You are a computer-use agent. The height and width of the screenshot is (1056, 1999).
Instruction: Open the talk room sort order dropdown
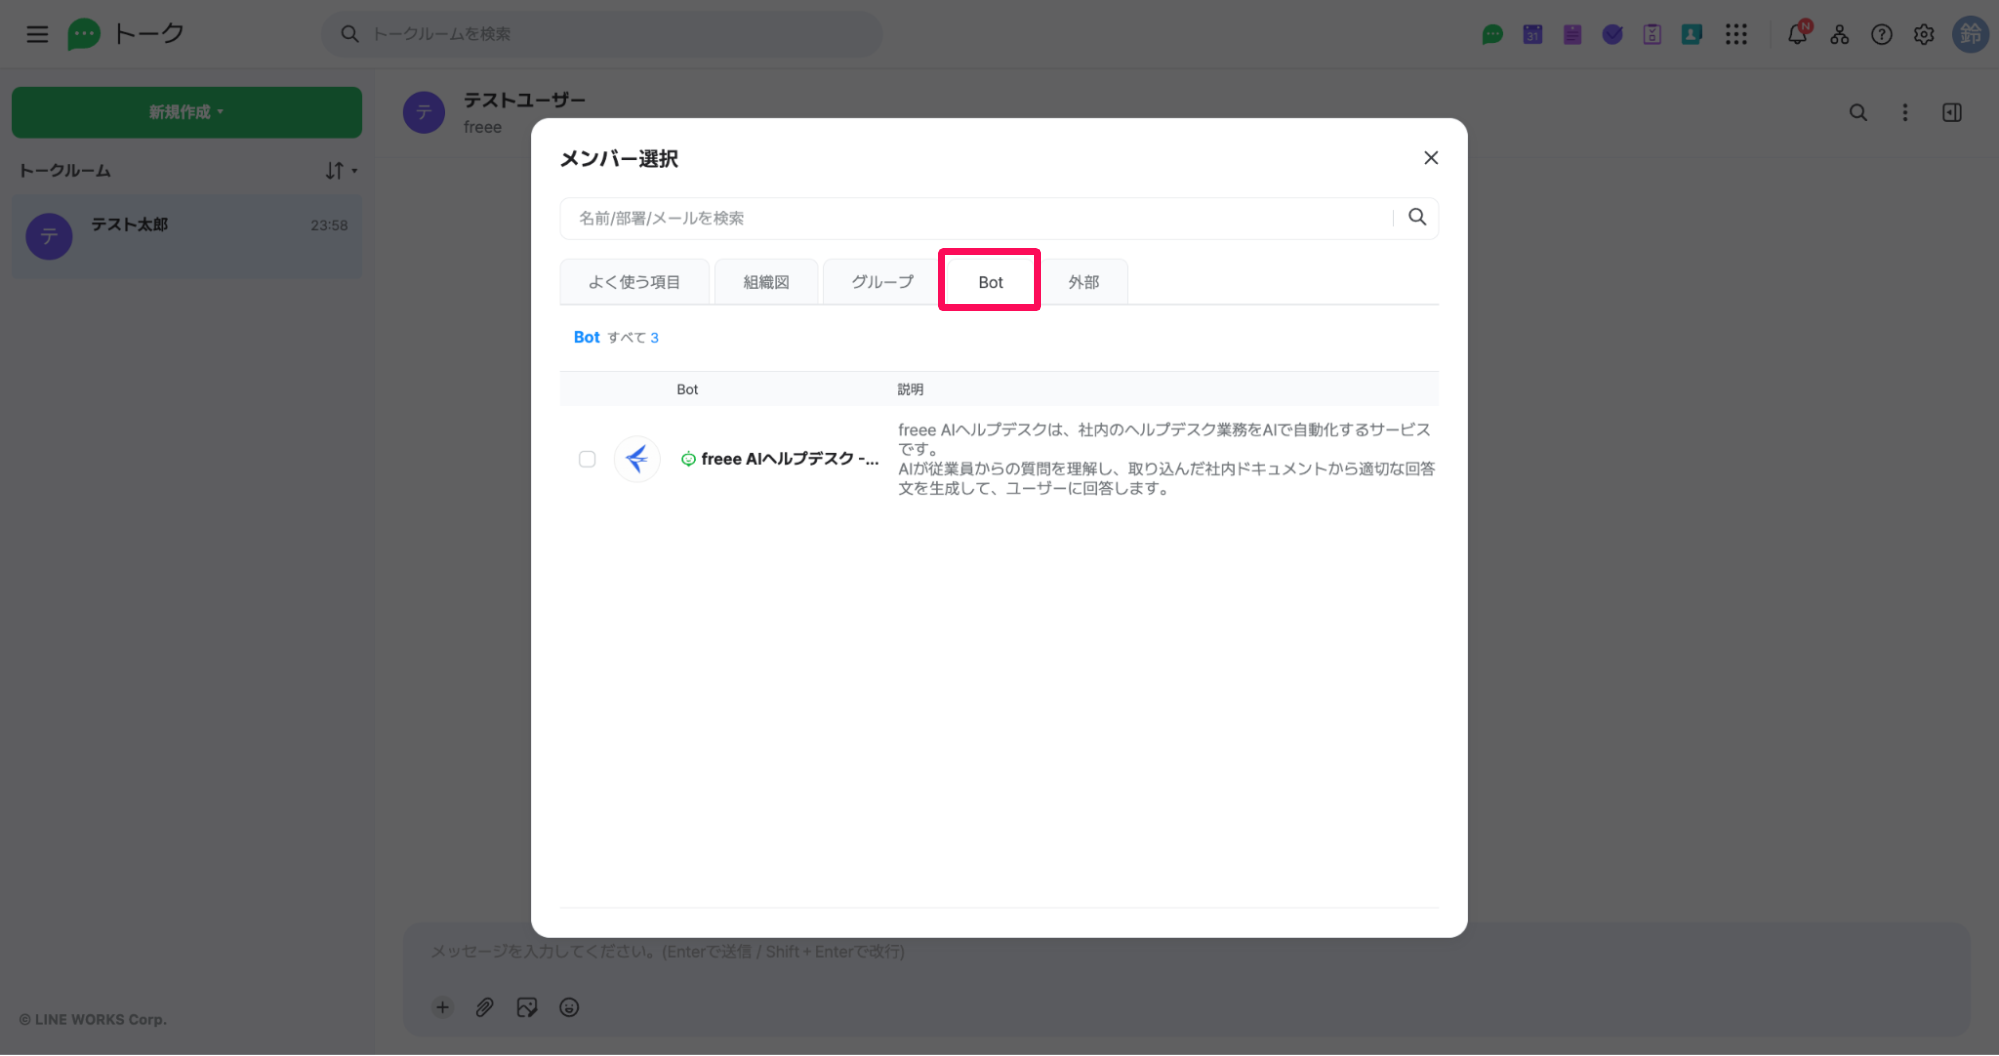340,171
